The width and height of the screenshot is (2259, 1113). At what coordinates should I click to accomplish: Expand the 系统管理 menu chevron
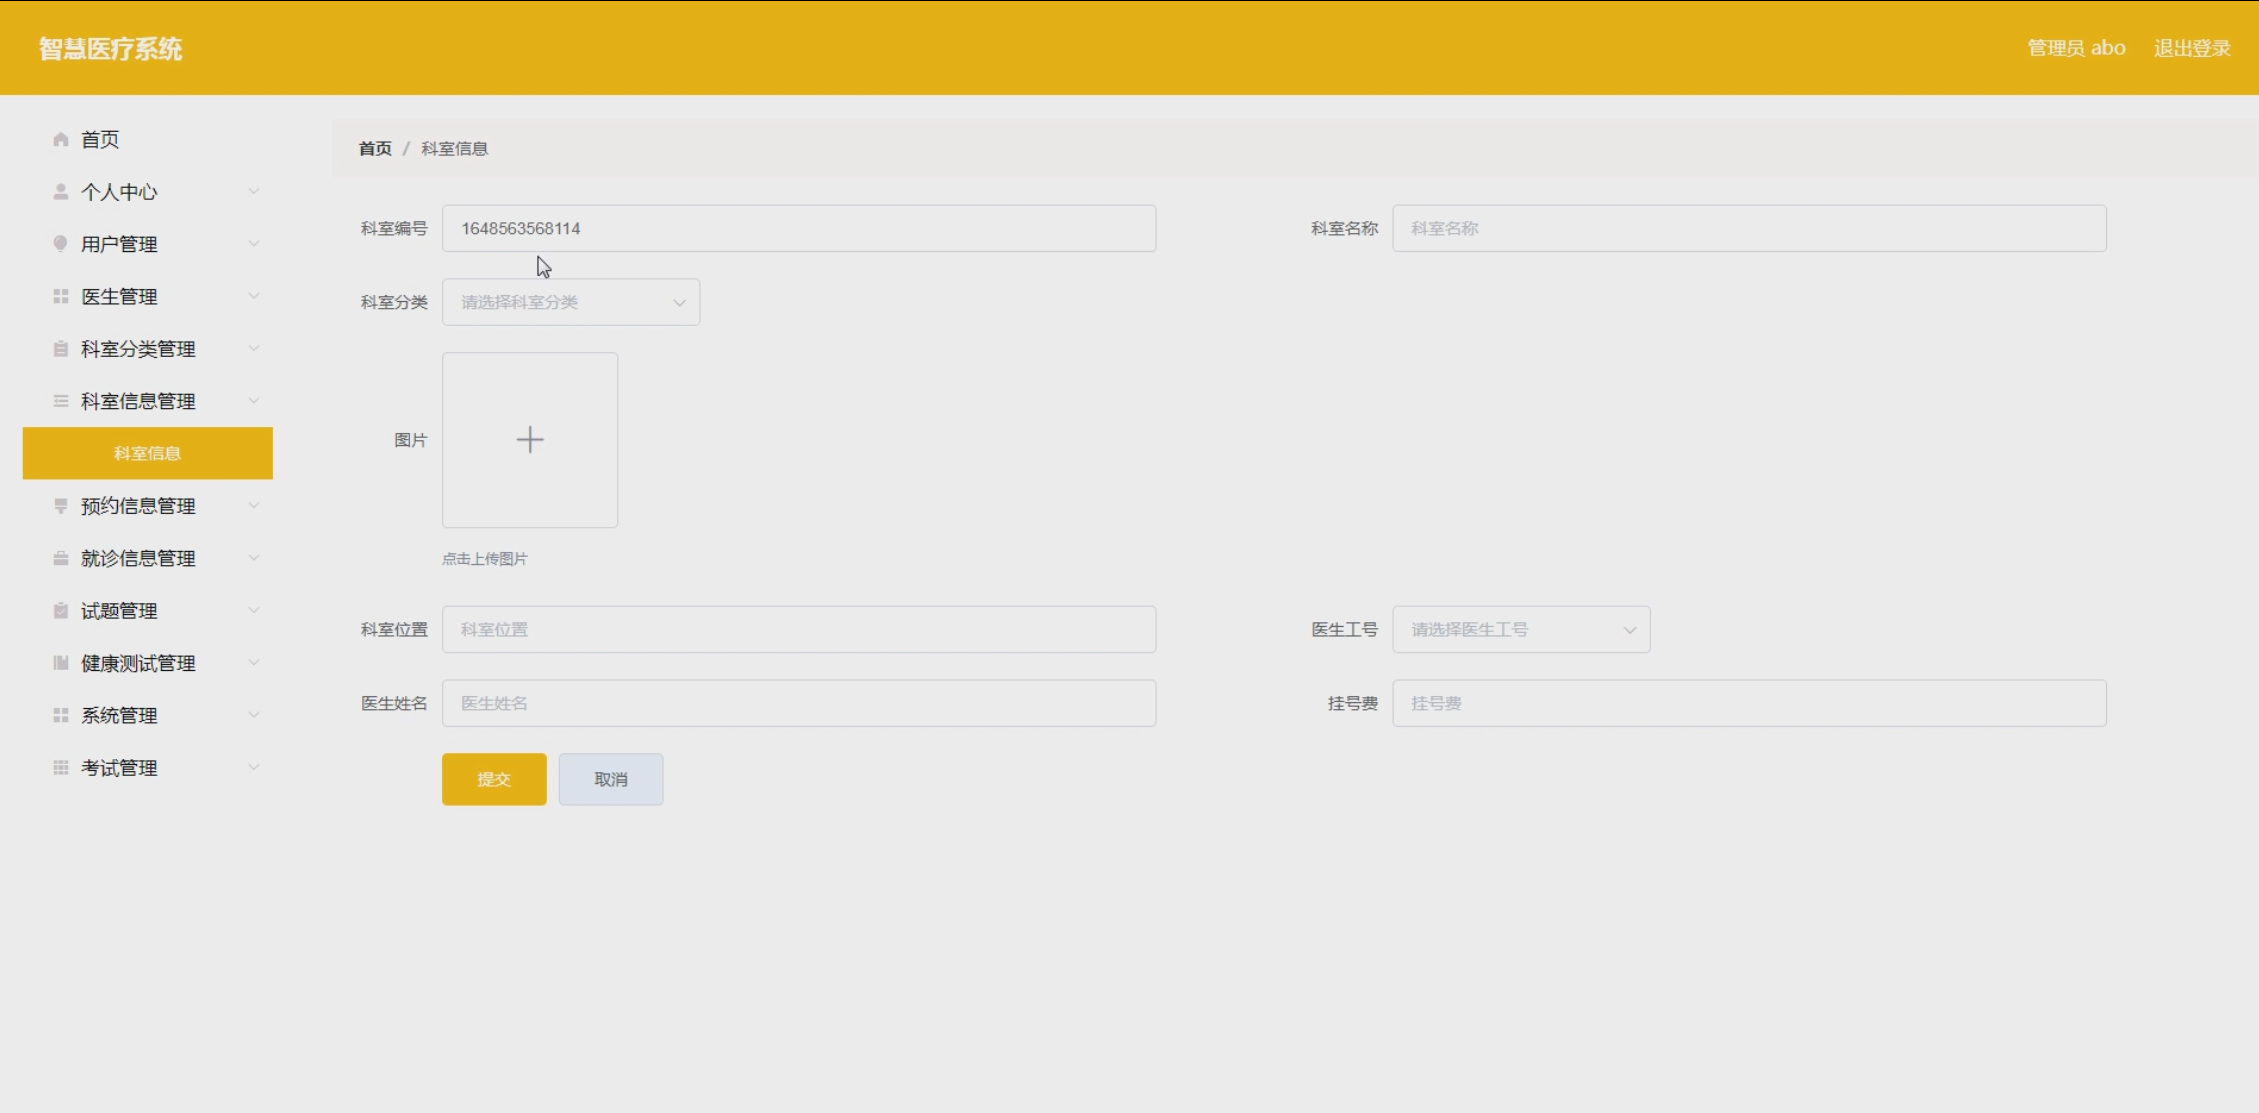(x=254, y=716)
